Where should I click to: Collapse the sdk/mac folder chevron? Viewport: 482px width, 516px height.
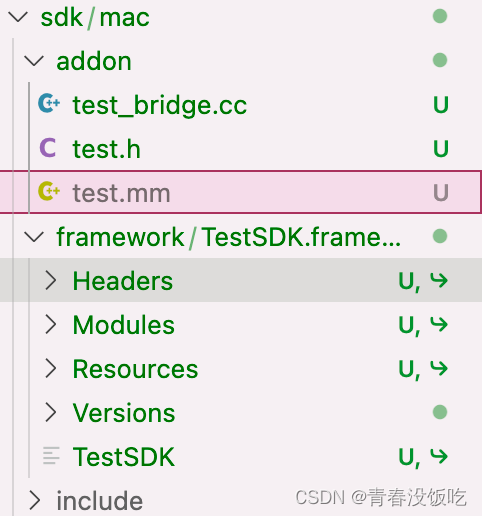point(17,17)
